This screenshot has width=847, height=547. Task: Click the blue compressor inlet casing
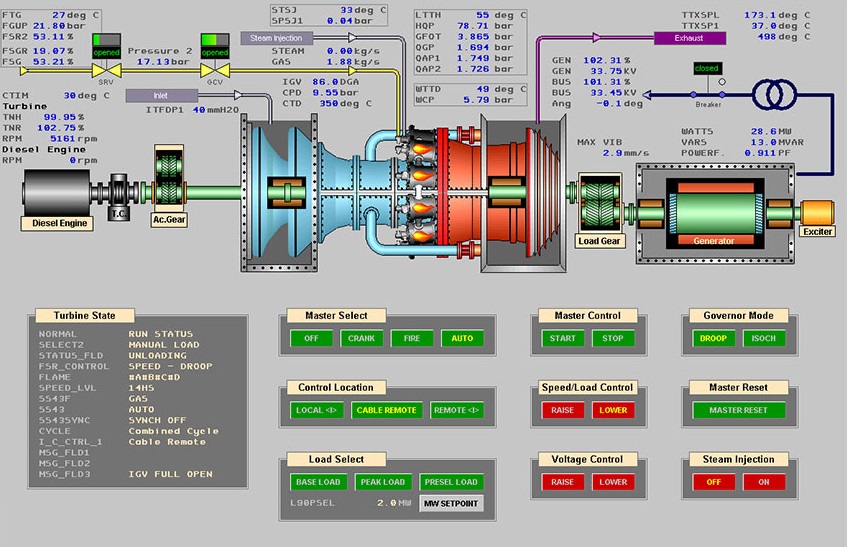point(279,193)
